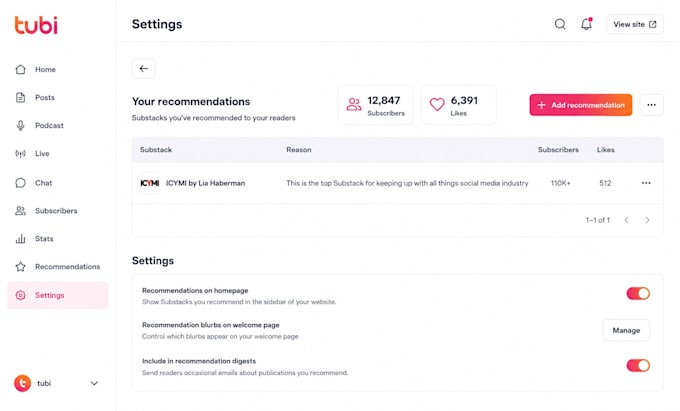Image resolution: width=680 pixels, height=411 pixels.
Task: Click Your recommendations heading
Action: [191, 101]
